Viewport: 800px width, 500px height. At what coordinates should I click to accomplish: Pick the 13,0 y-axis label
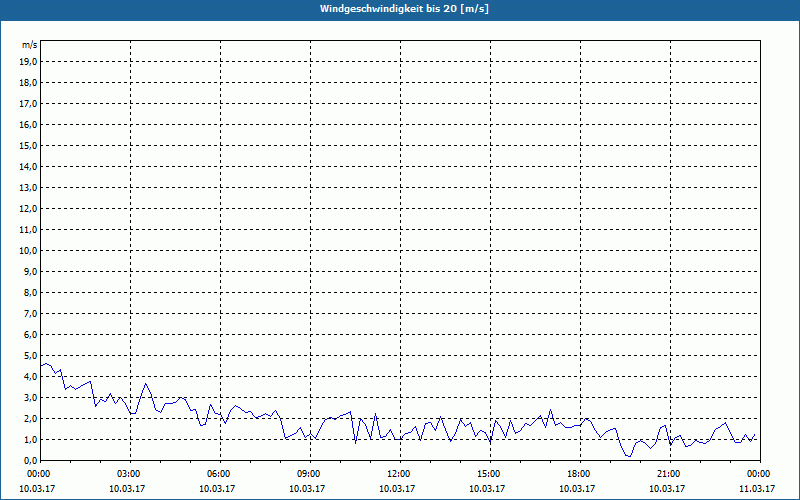28,187
